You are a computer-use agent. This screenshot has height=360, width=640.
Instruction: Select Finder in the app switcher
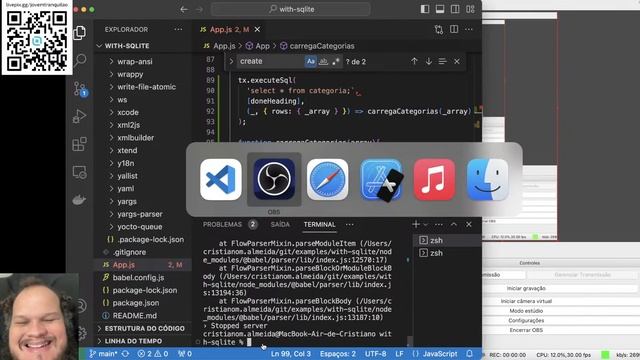[x=488, y=180]
